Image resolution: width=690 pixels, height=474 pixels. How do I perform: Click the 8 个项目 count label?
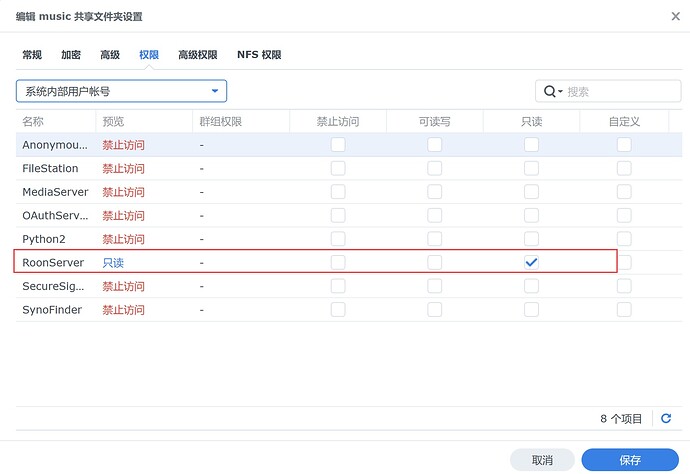pos(621,419)
